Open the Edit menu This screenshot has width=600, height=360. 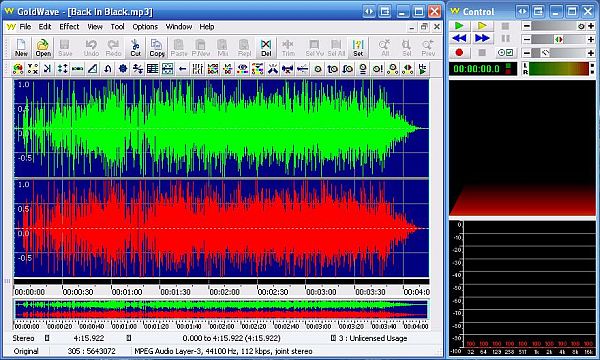(x=45, y=27)
